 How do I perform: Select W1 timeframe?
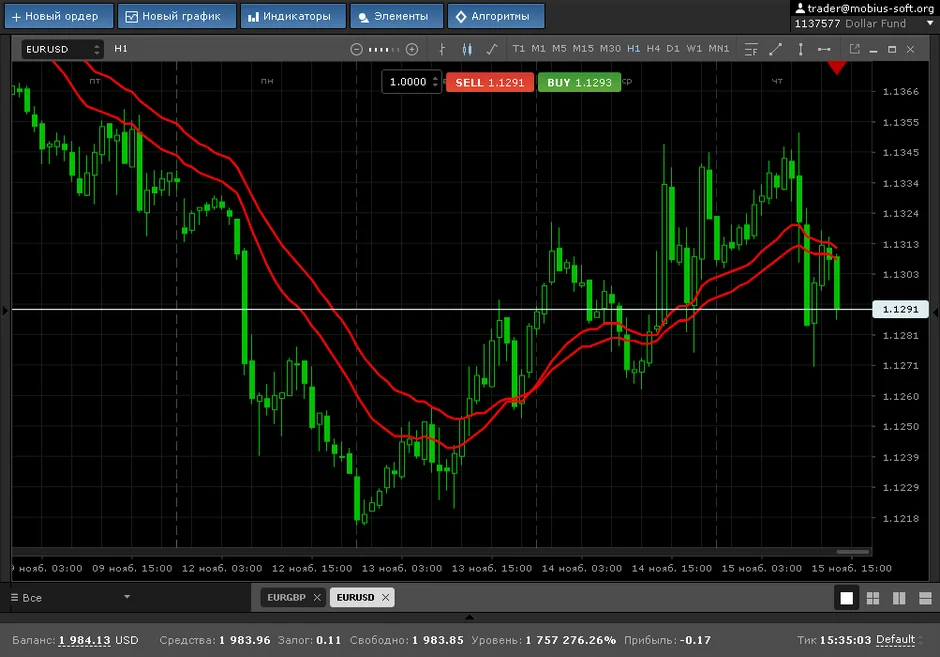(x=694, y=49)
